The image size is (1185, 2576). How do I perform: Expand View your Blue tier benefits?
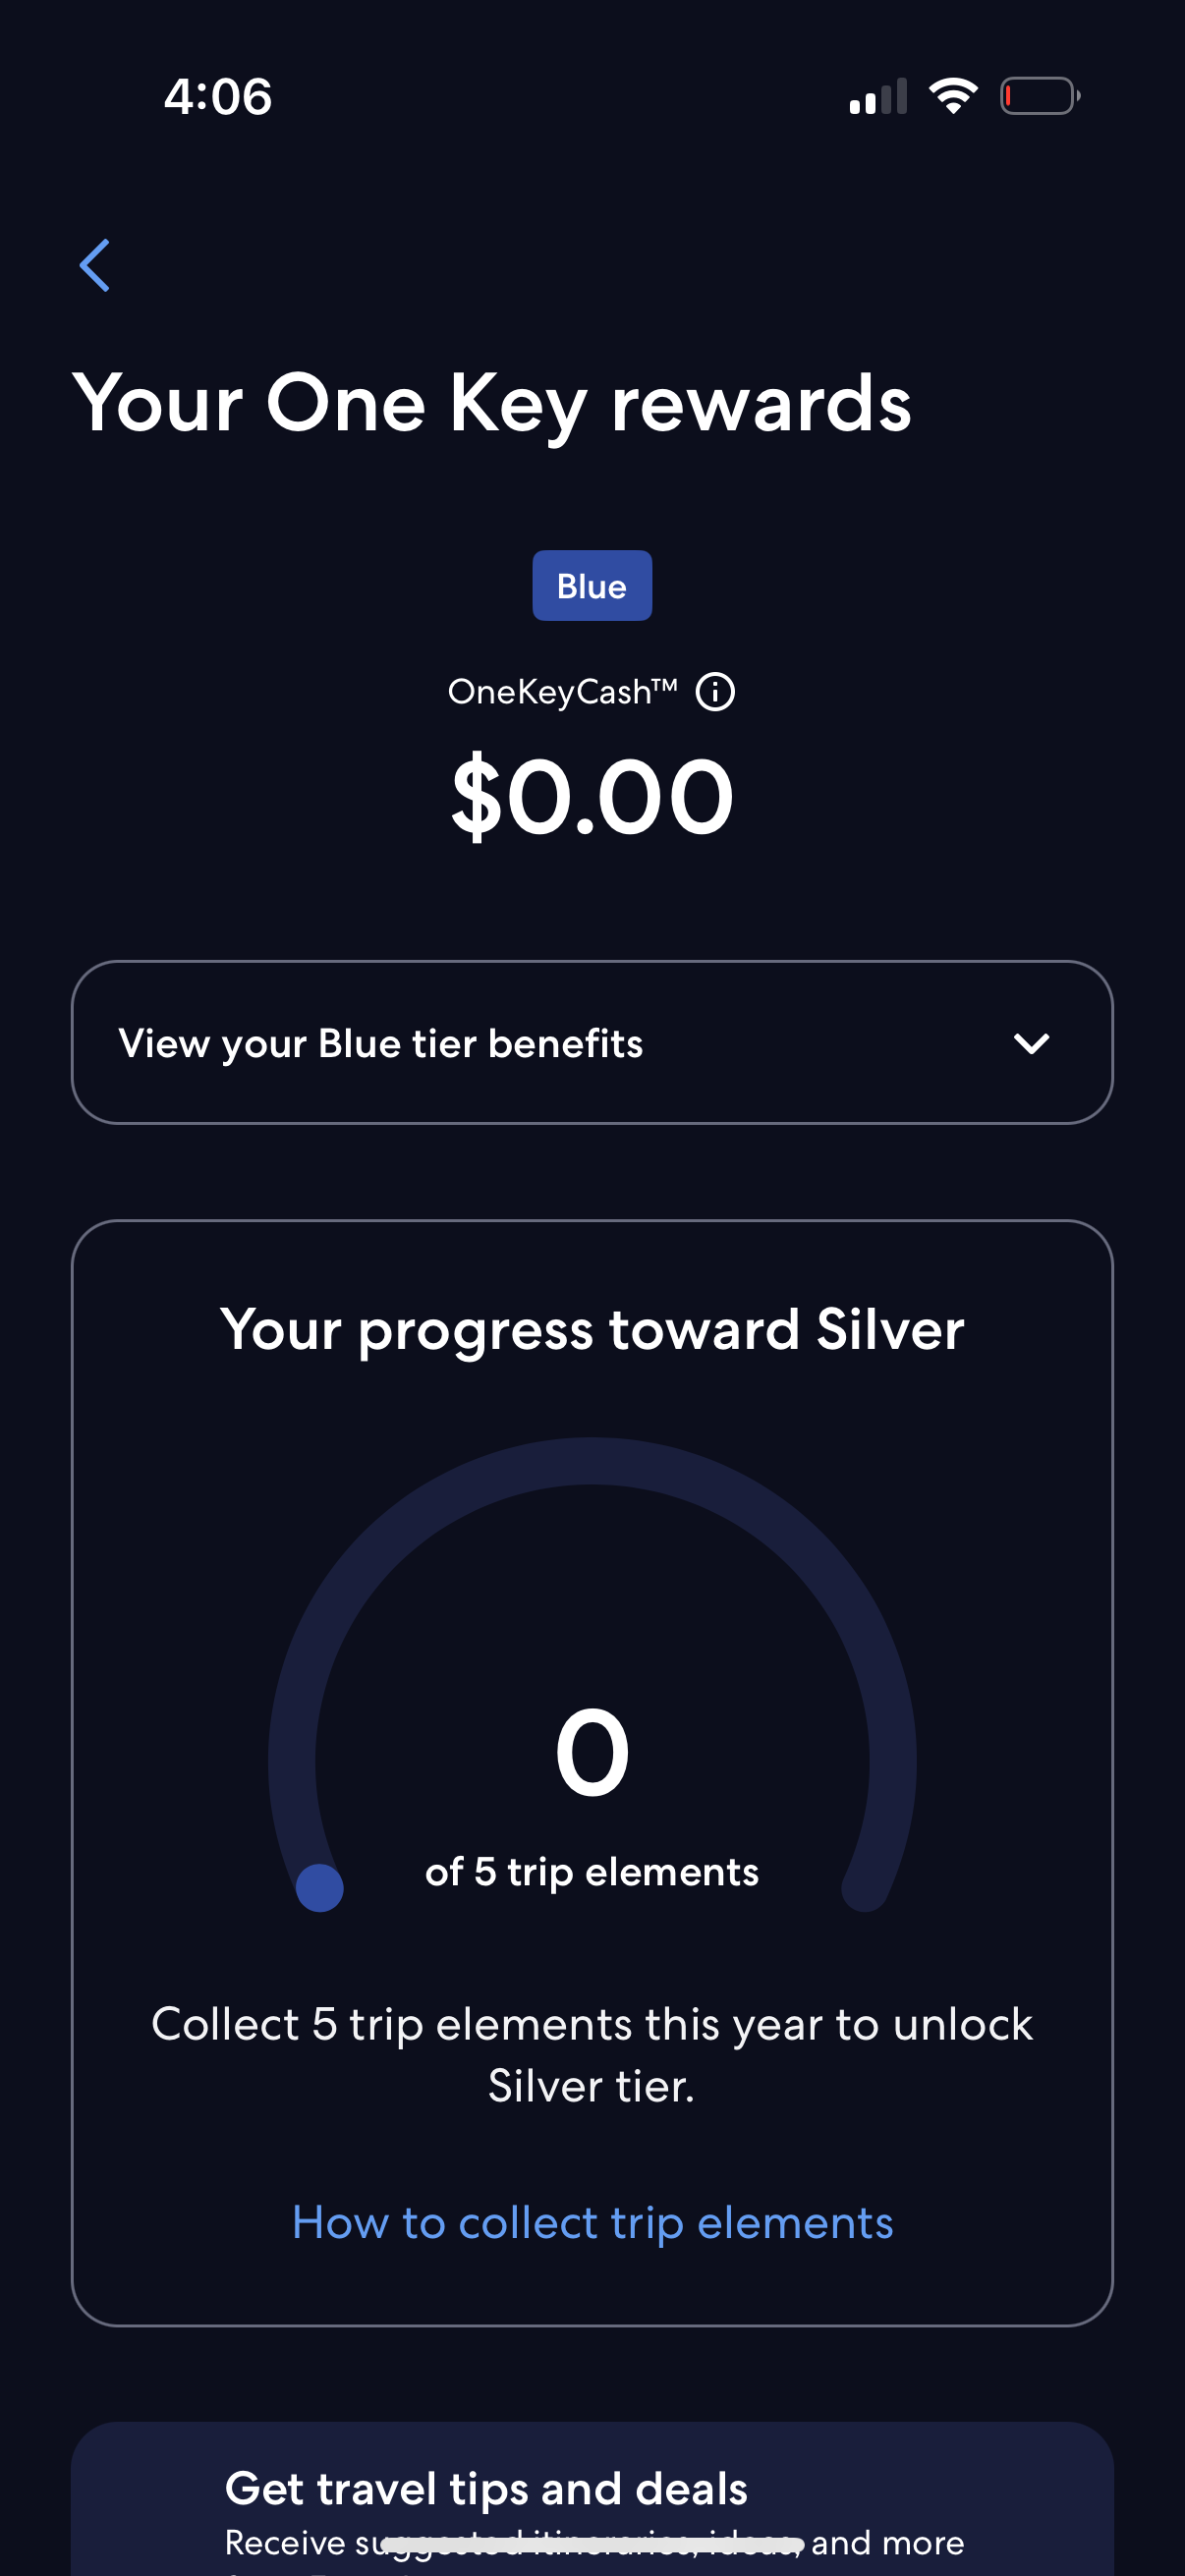pos(380,1043)
